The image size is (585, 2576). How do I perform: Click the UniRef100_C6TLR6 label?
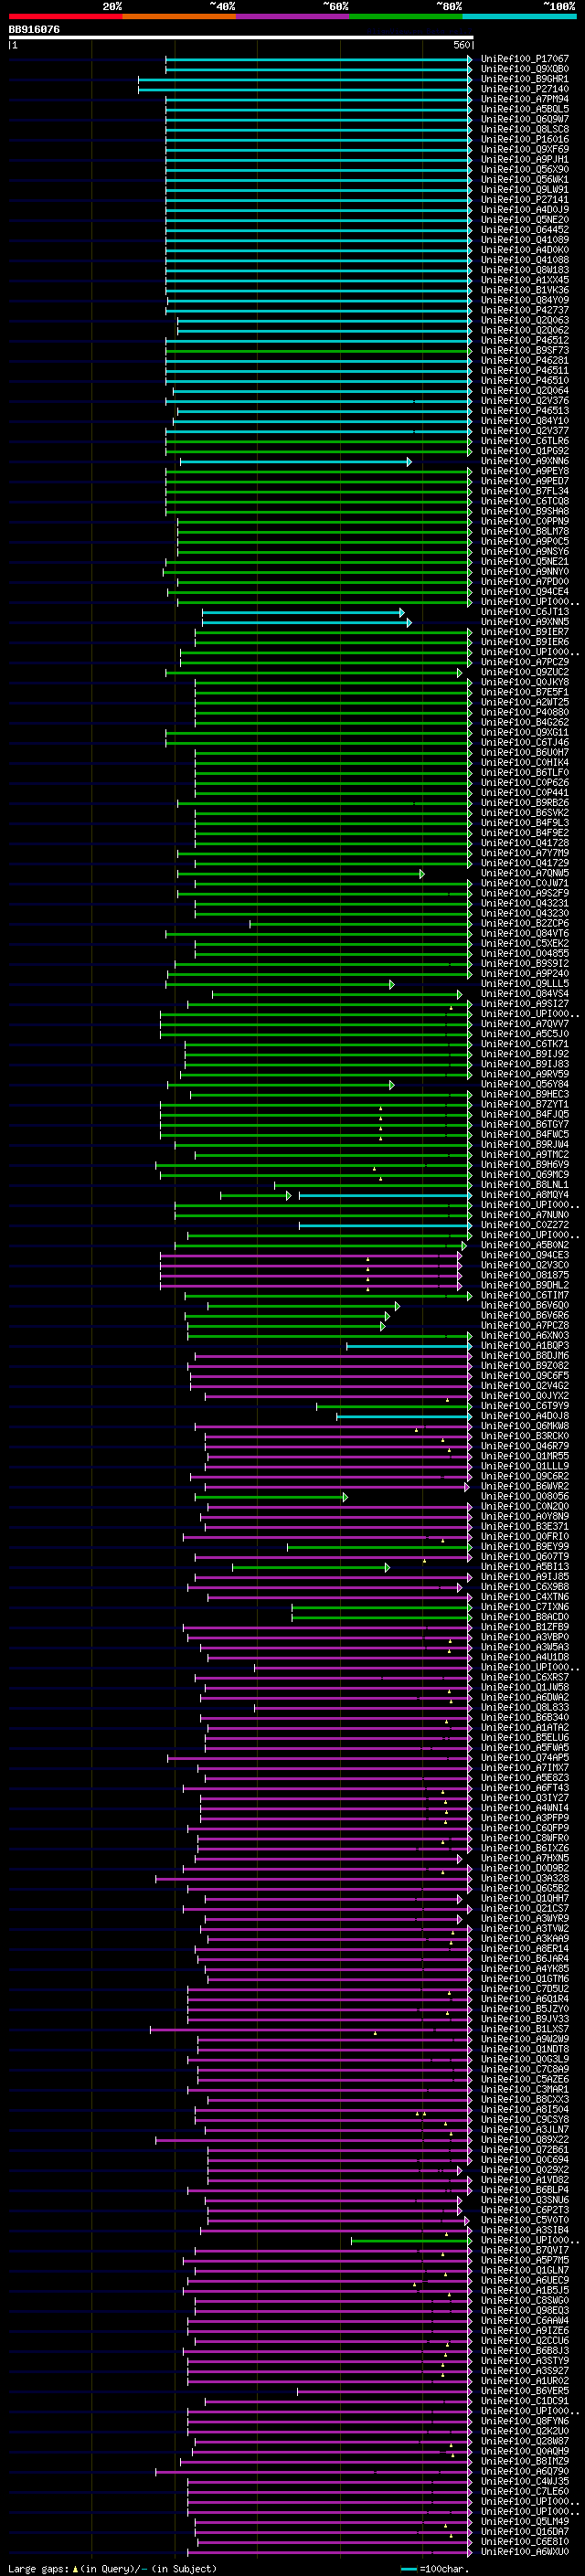tap(525, 441)
